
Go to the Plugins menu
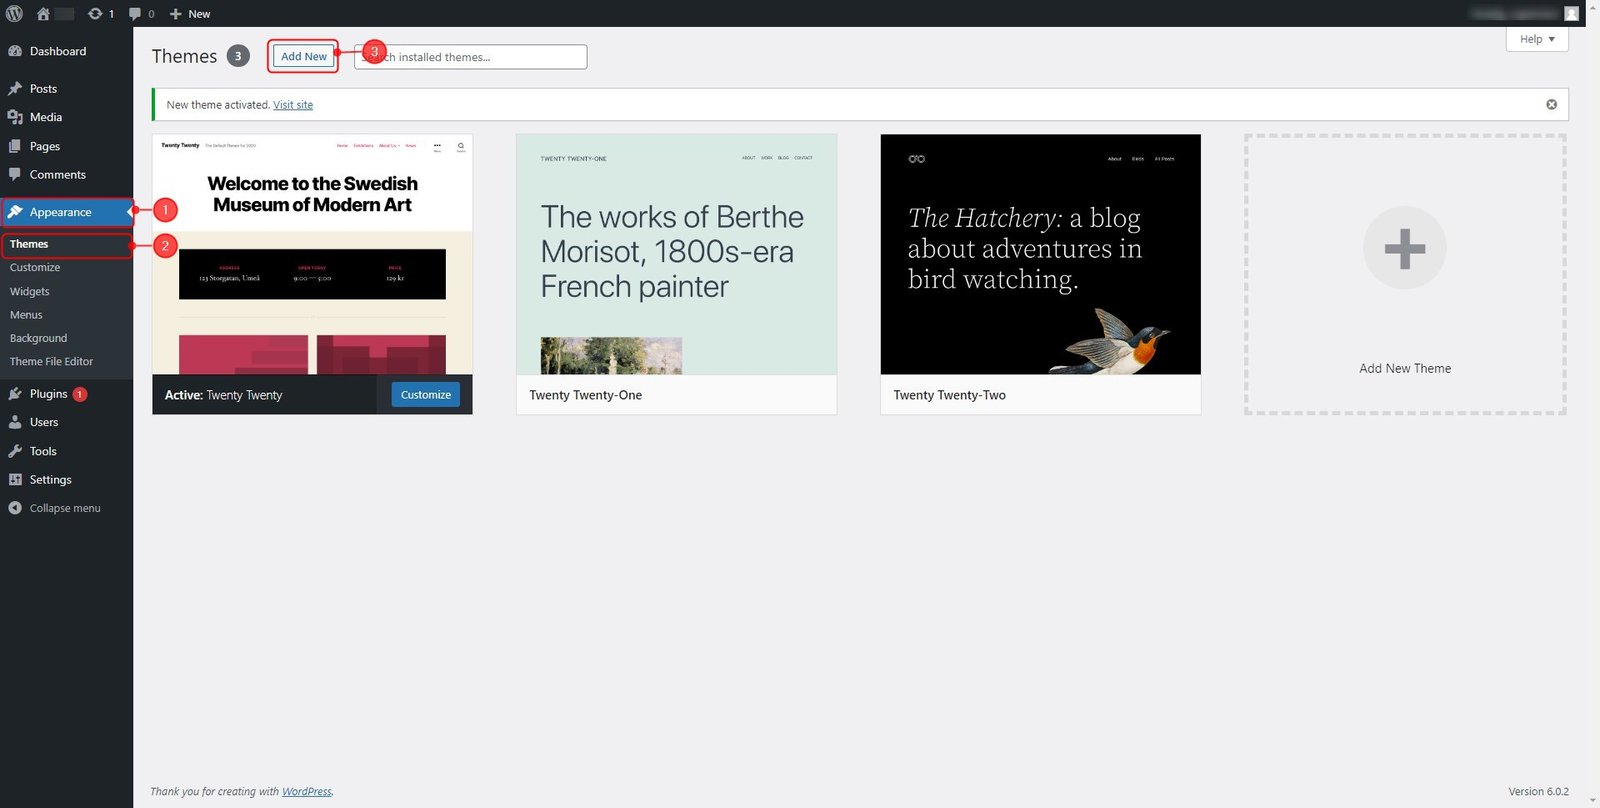coord(66,394)
